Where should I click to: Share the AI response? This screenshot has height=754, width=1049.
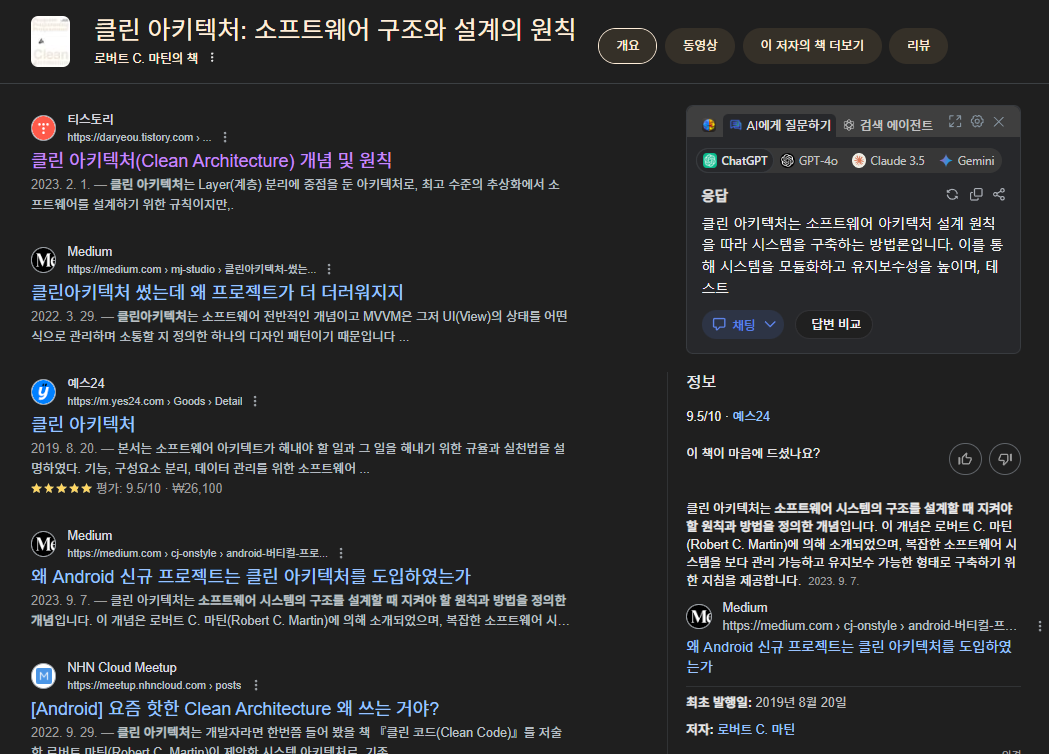pyautogui.click(x=999, y=194)
